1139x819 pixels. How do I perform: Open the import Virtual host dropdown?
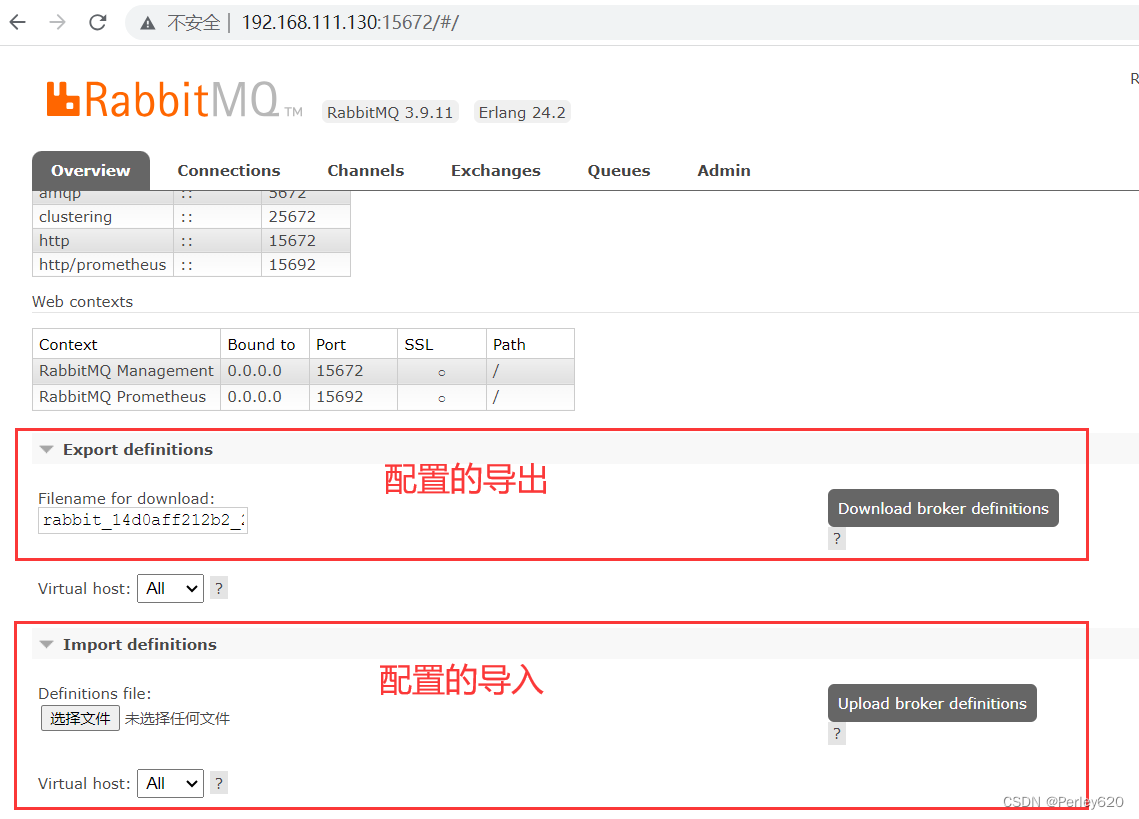coord(171,783)
